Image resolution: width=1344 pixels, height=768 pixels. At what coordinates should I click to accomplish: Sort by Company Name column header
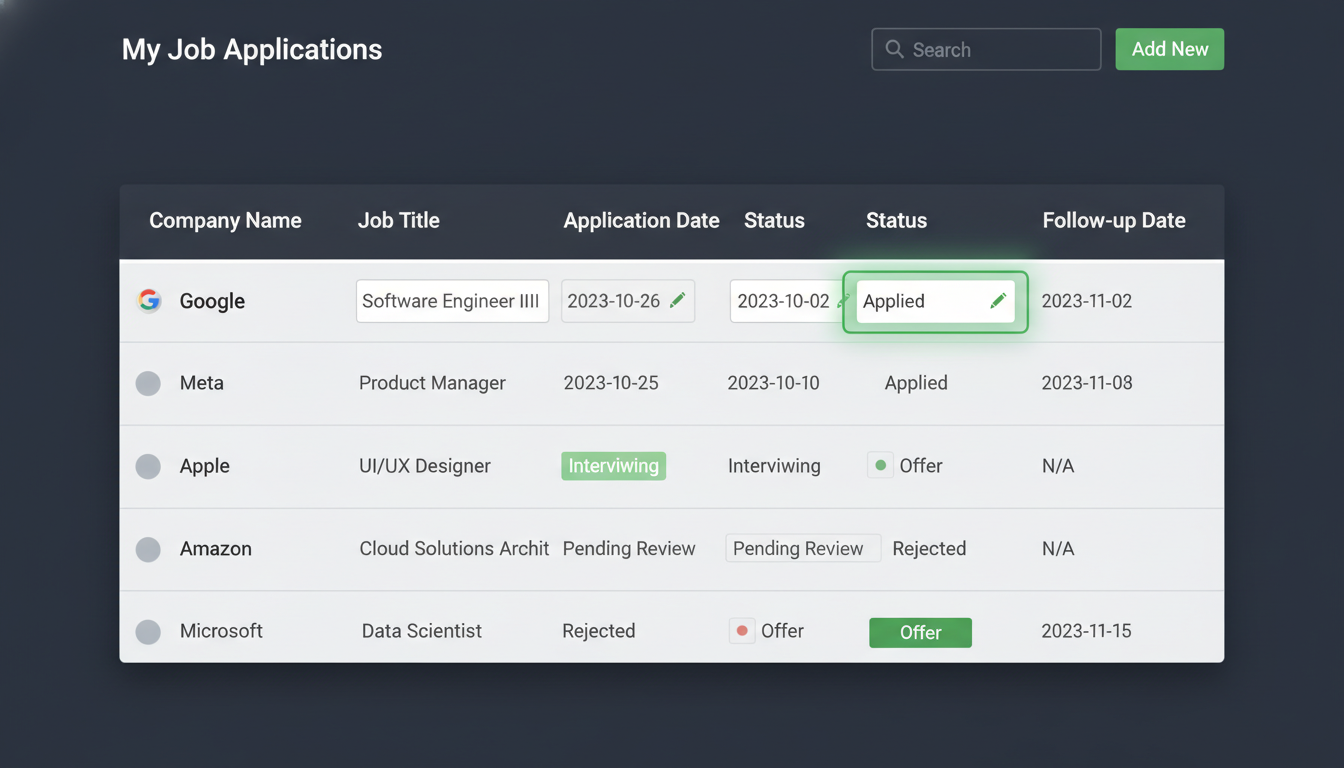tap(225, 220)
